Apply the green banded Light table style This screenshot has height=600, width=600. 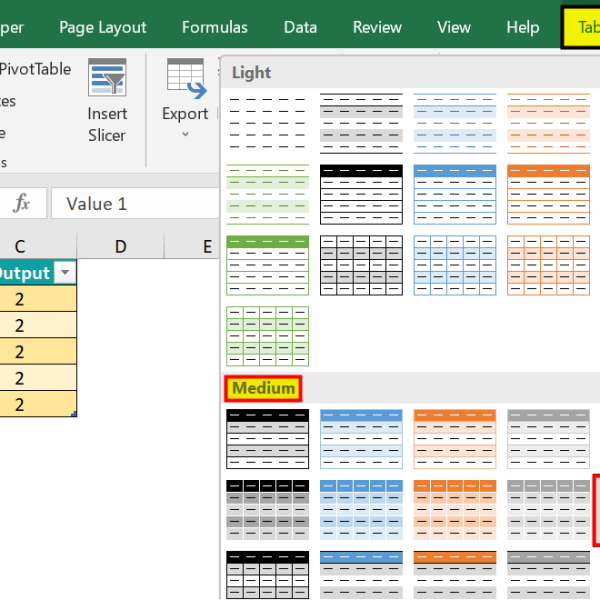267,194
